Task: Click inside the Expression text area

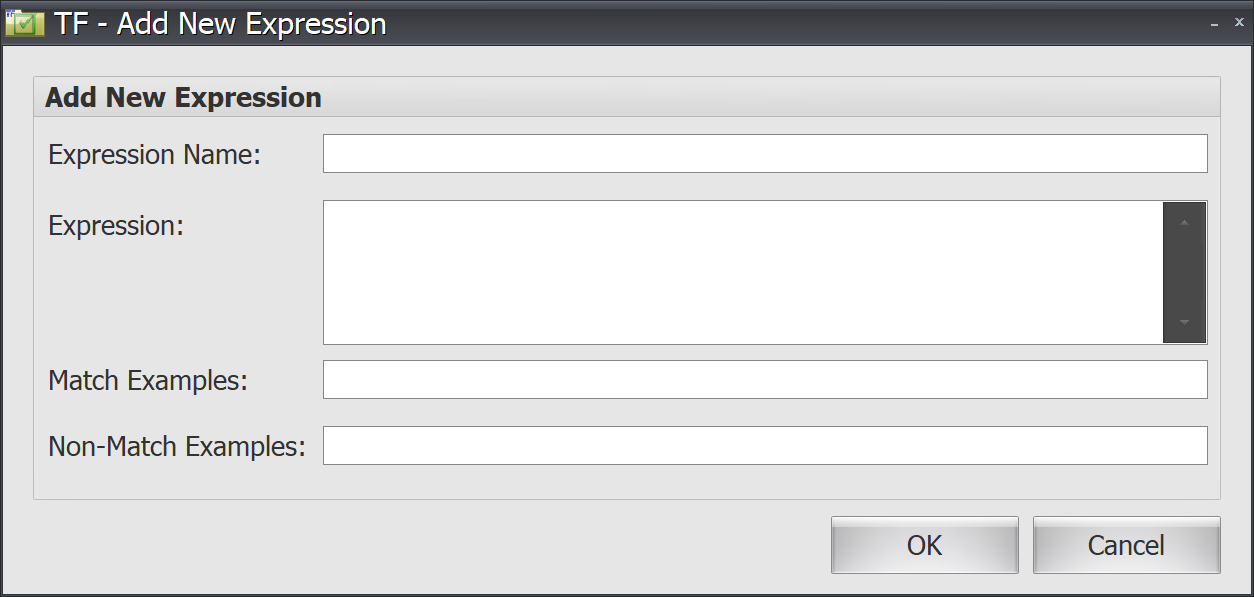Action: pyautogui.click(x=740, y=270)
